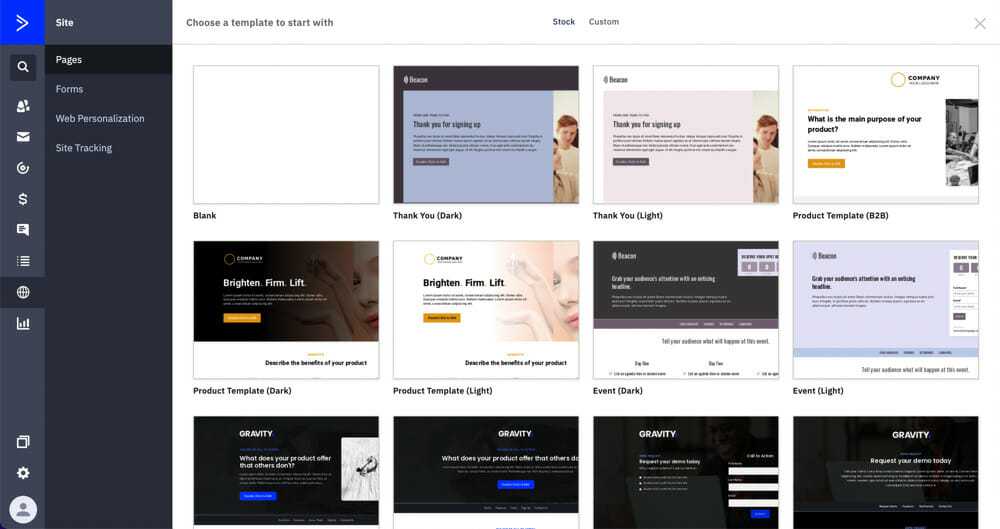Open Contacts from the sidebar icon

point(22,106)
